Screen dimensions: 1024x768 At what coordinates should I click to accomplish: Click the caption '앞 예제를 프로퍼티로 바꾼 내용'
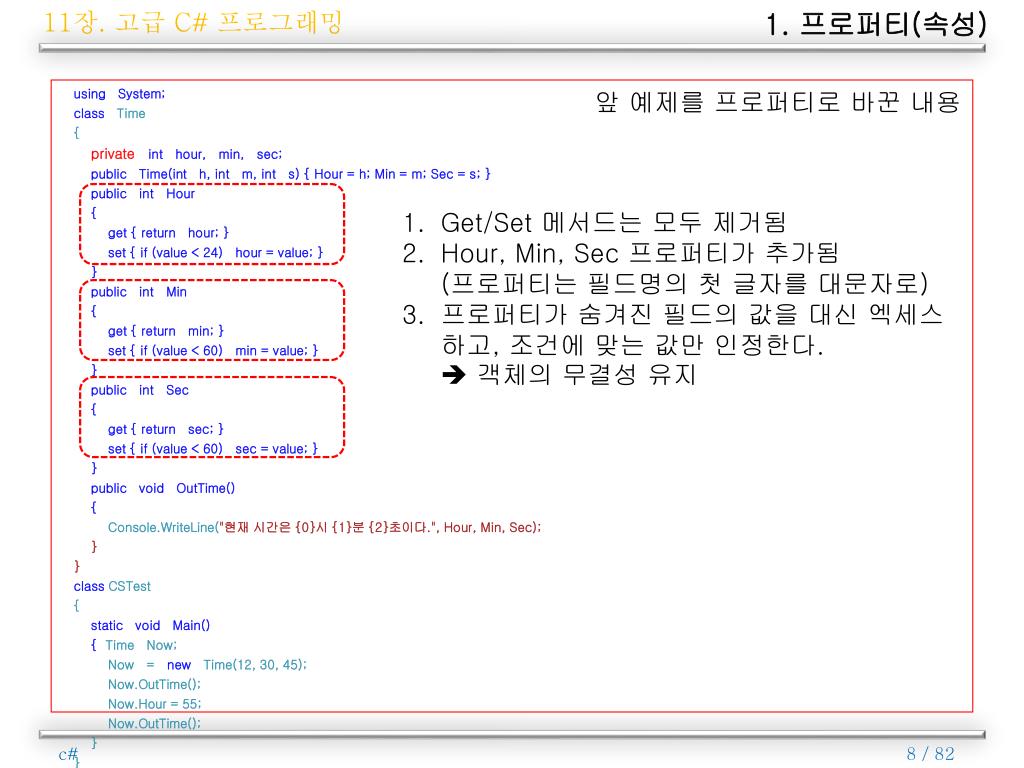(x=777, y=102)
